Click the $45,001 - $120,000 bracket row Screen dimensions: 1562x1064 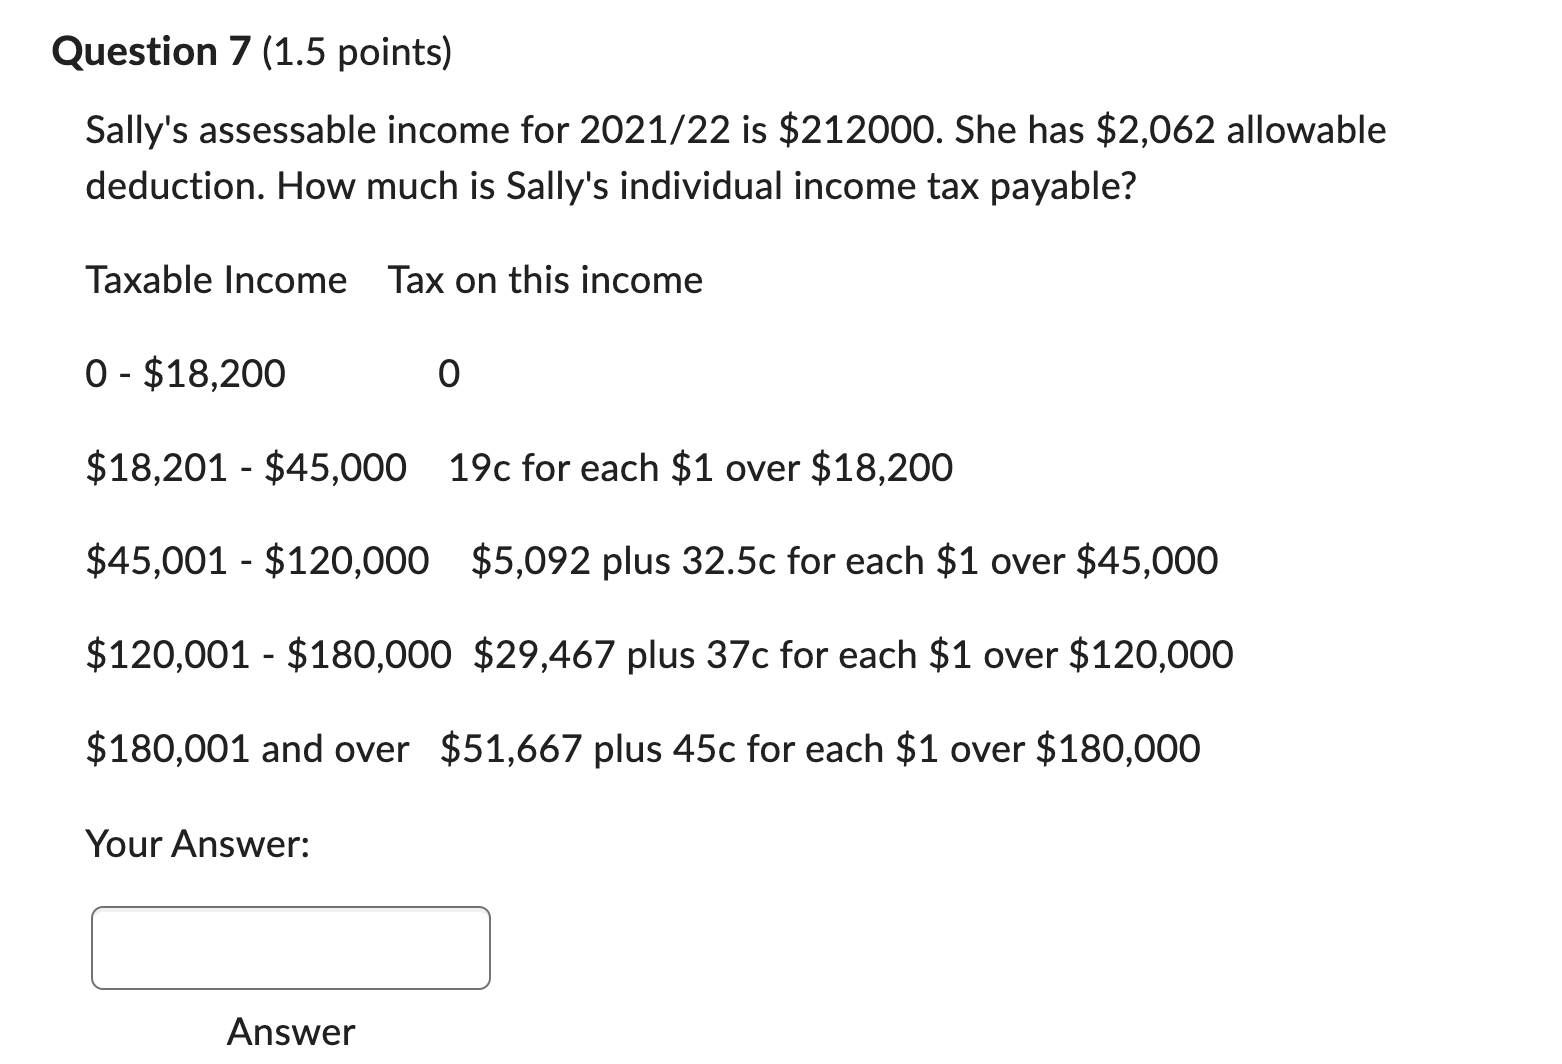click(x=256, y=561)
